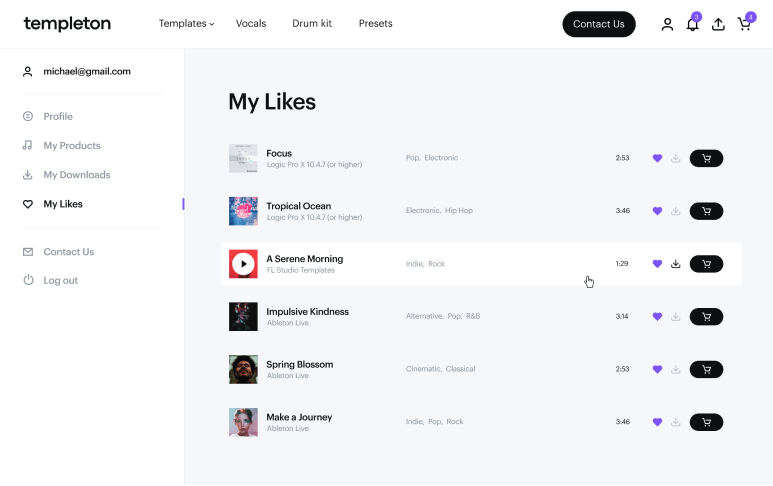Add Focus to cart
773x486 pixels.
click(706, 158)
